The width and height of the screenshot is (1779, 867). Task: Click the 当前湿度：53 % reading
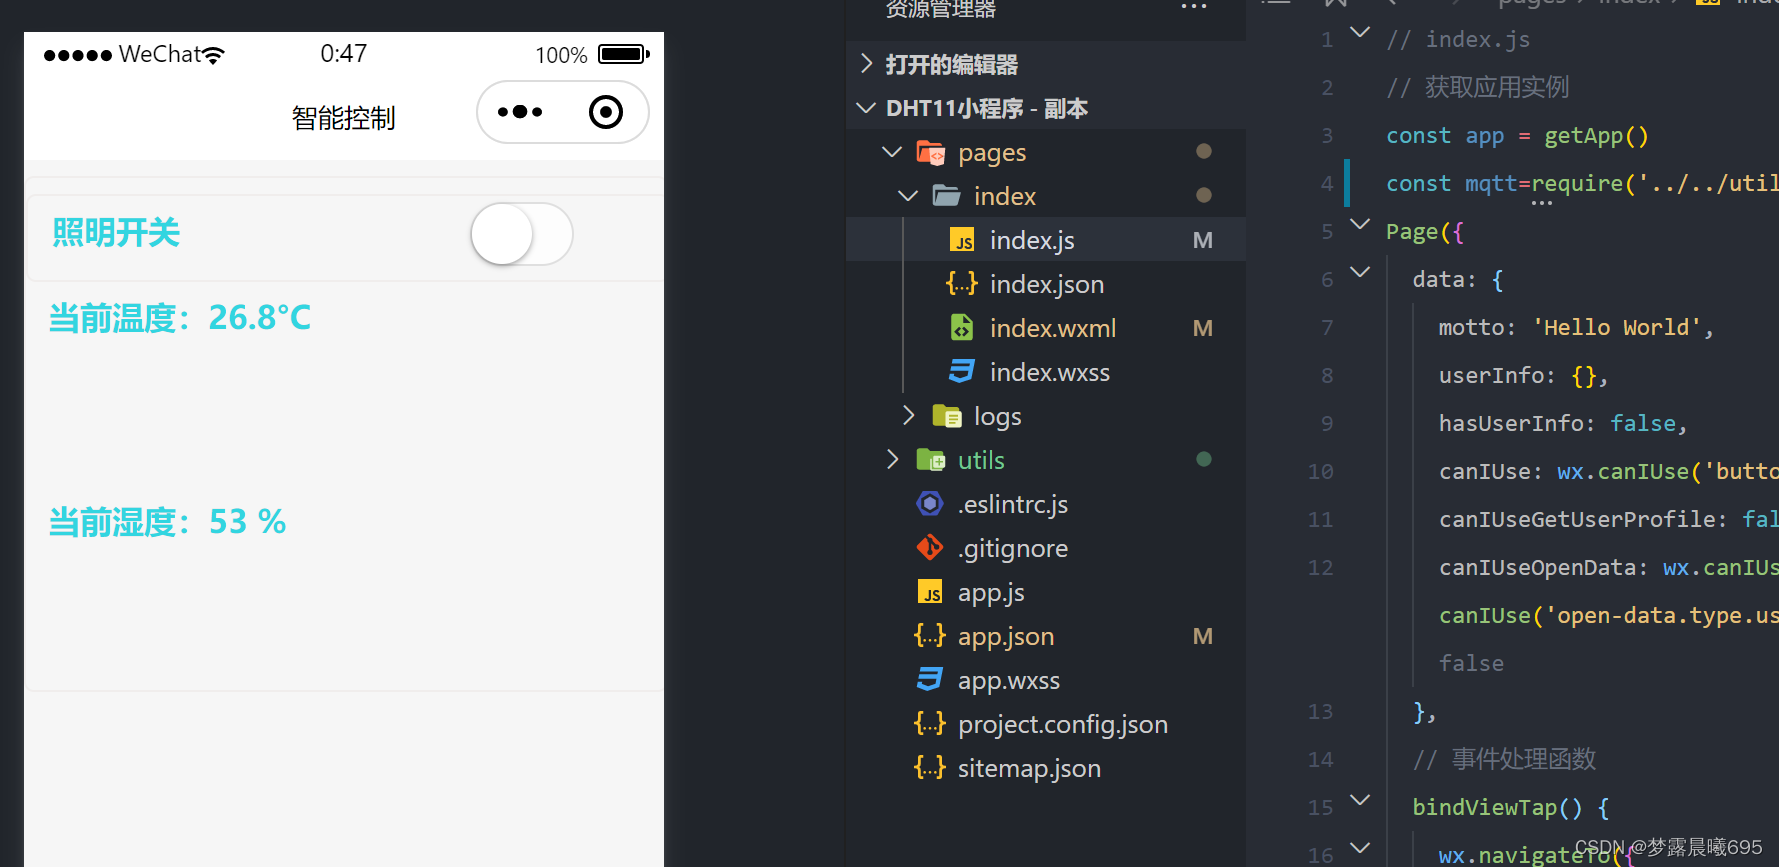pos(167,522)
